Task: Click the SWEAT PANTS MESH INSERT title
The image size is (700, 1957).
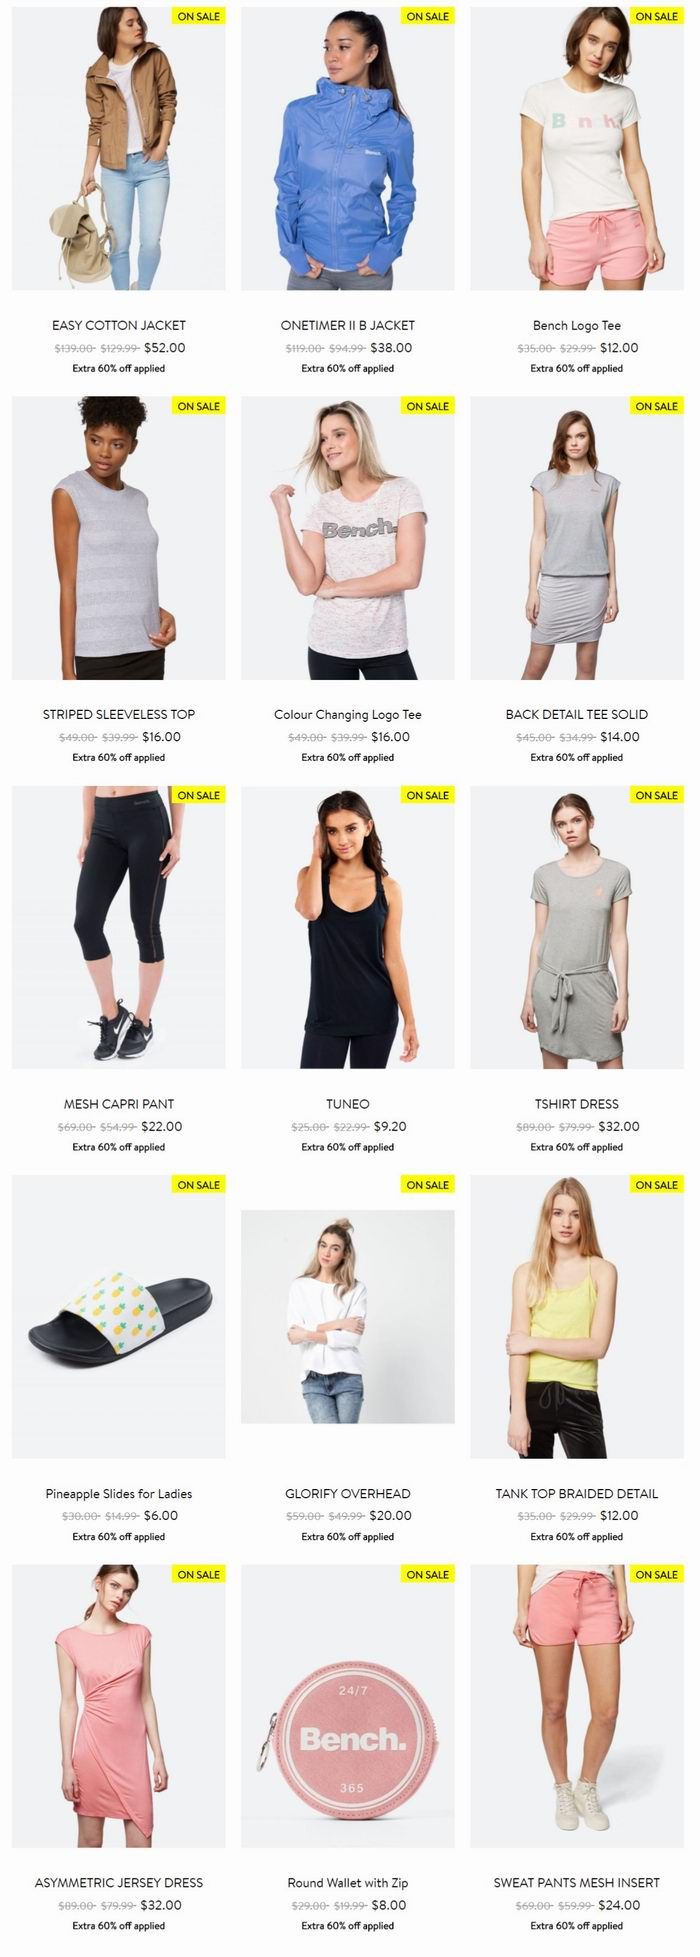Action: click(x=577, y=1882)
